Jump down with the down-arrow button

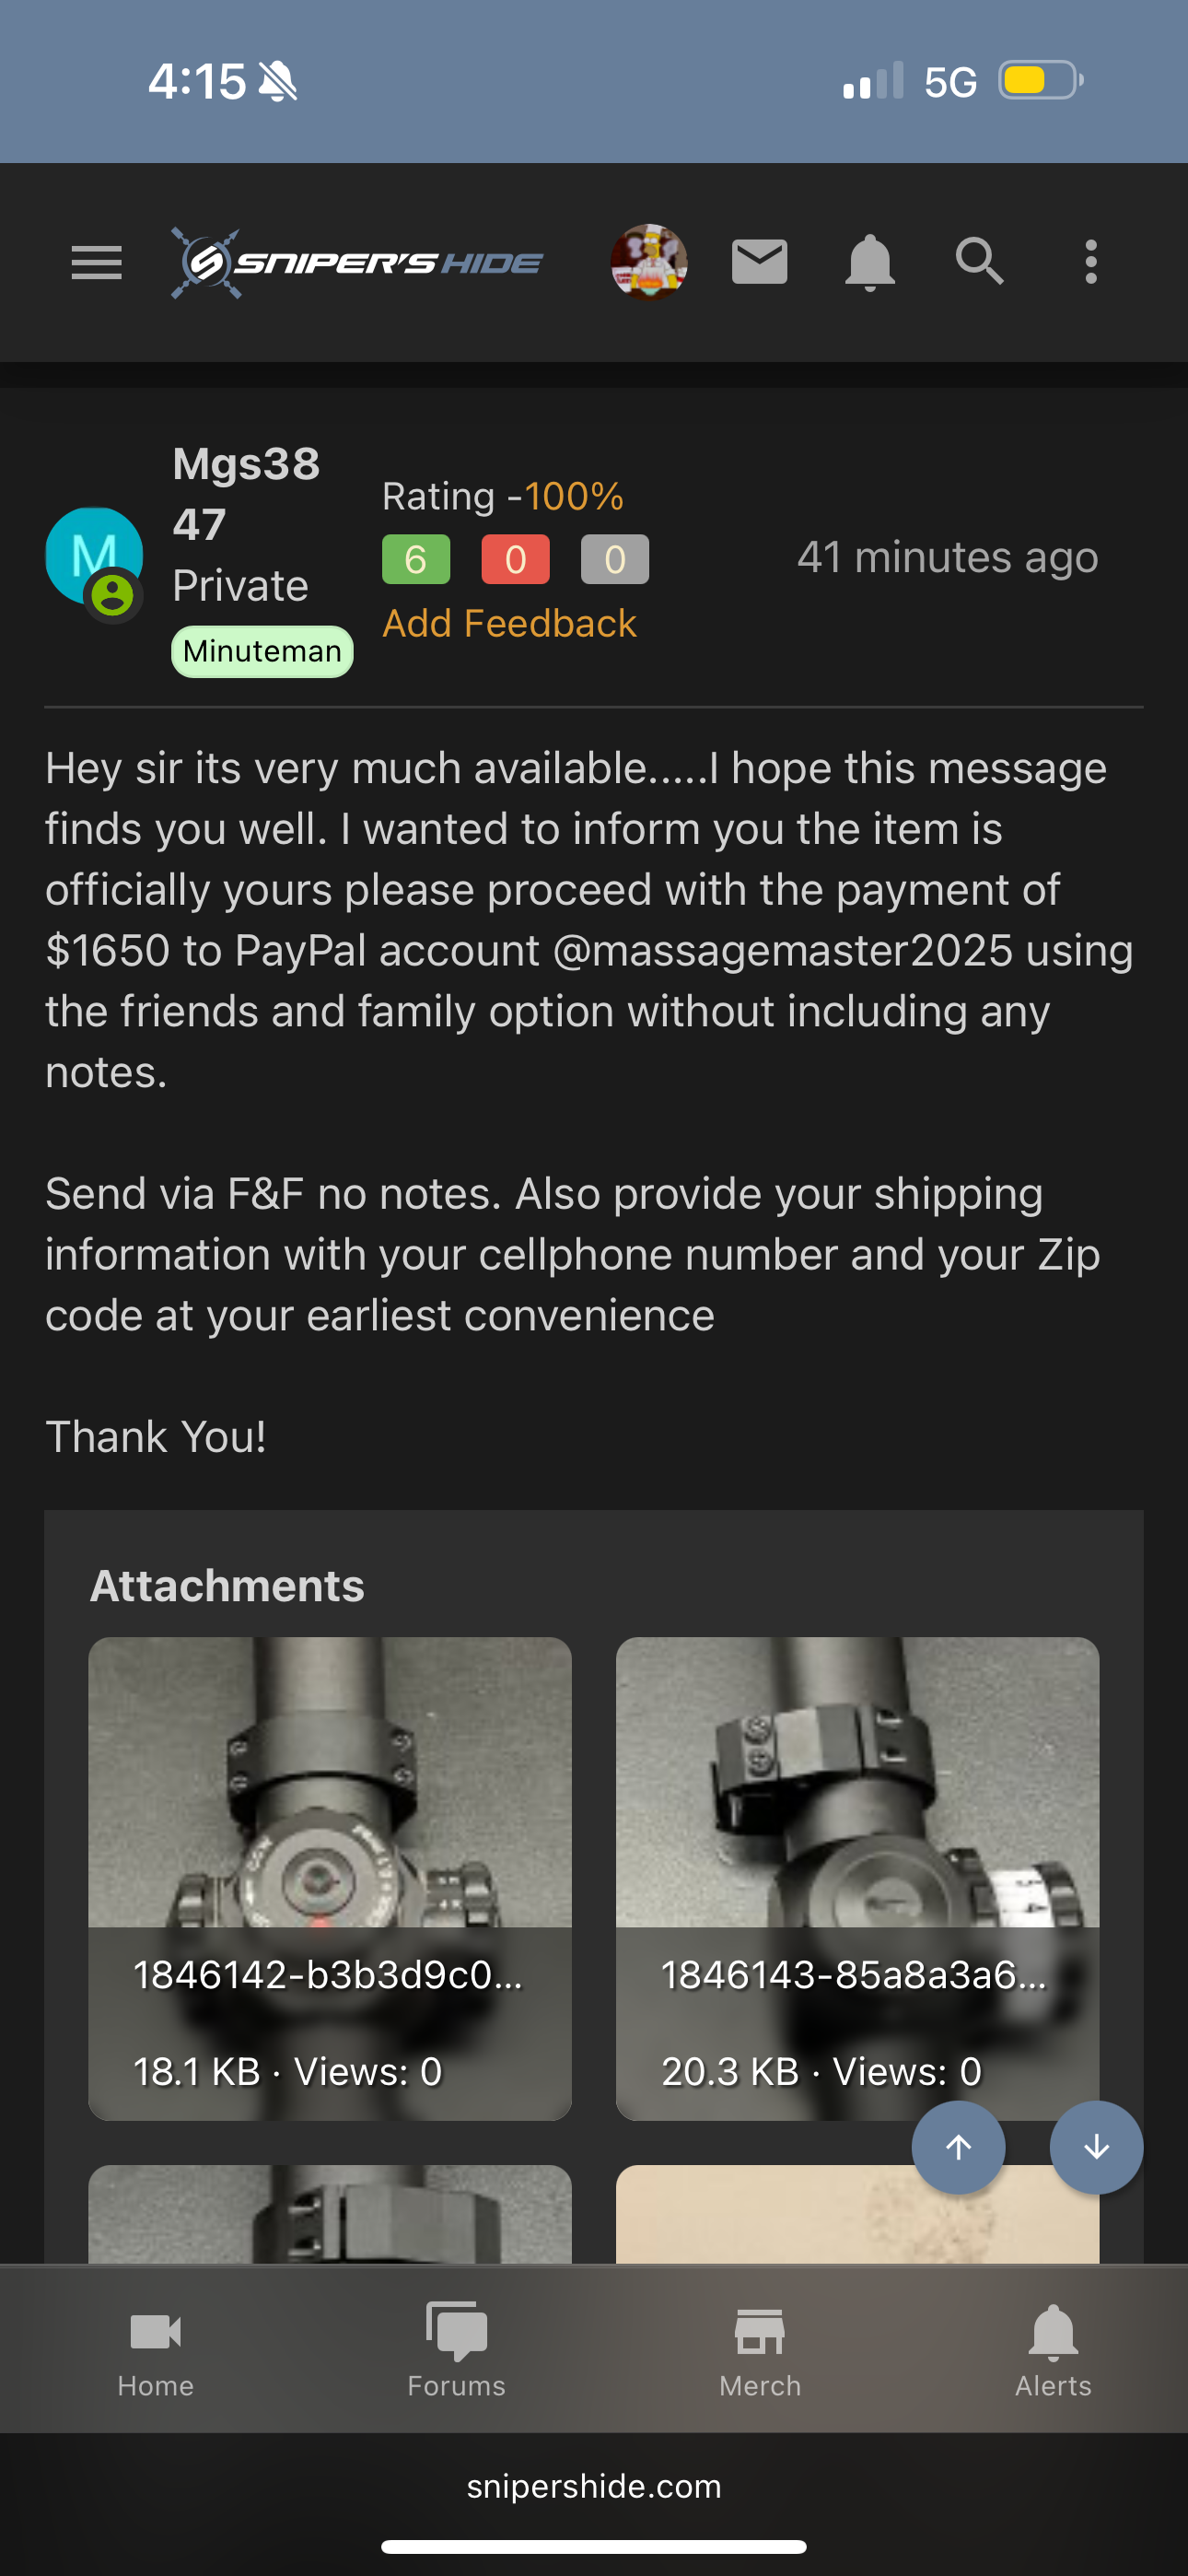pyautogui.click(x=1096, y=2147)
